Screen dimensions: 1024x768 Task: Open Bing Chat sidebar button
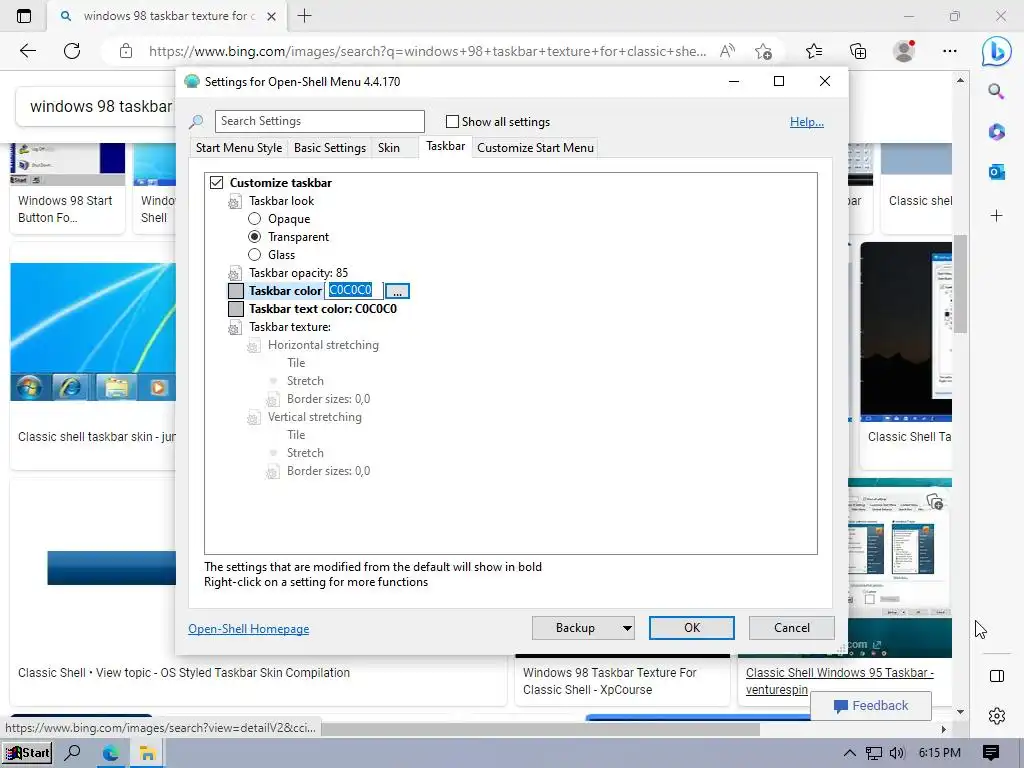(997, 51)
